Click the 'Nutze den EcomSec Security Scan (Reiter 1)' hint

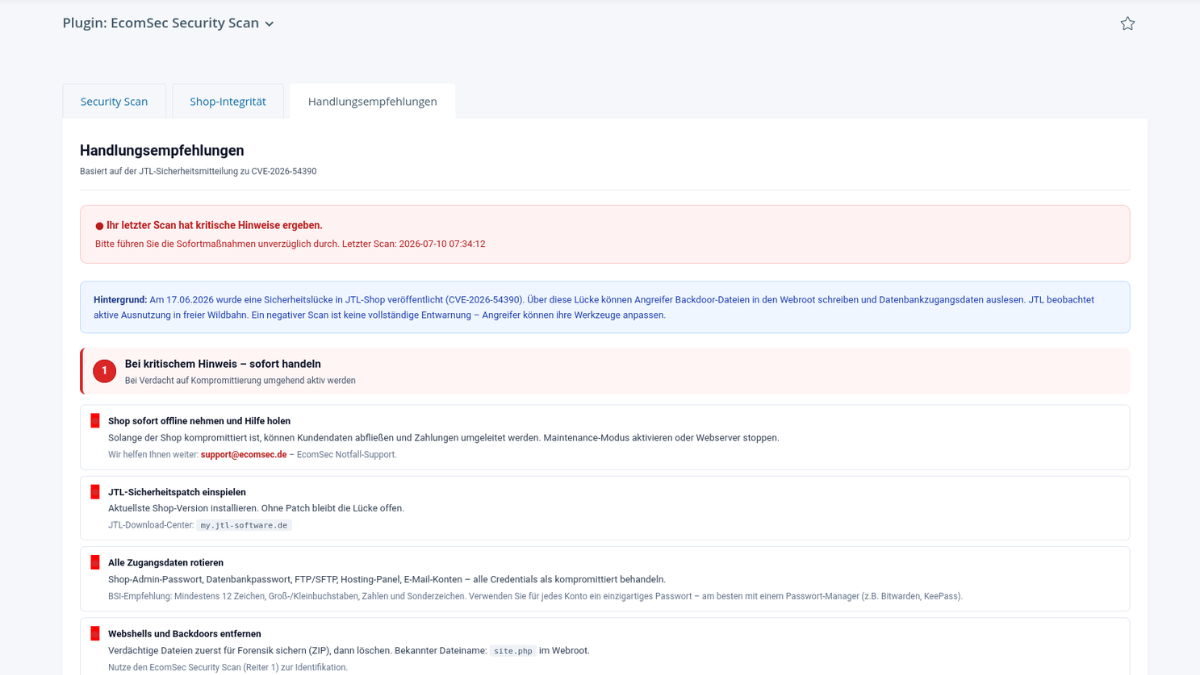click(x=228, y=667)
